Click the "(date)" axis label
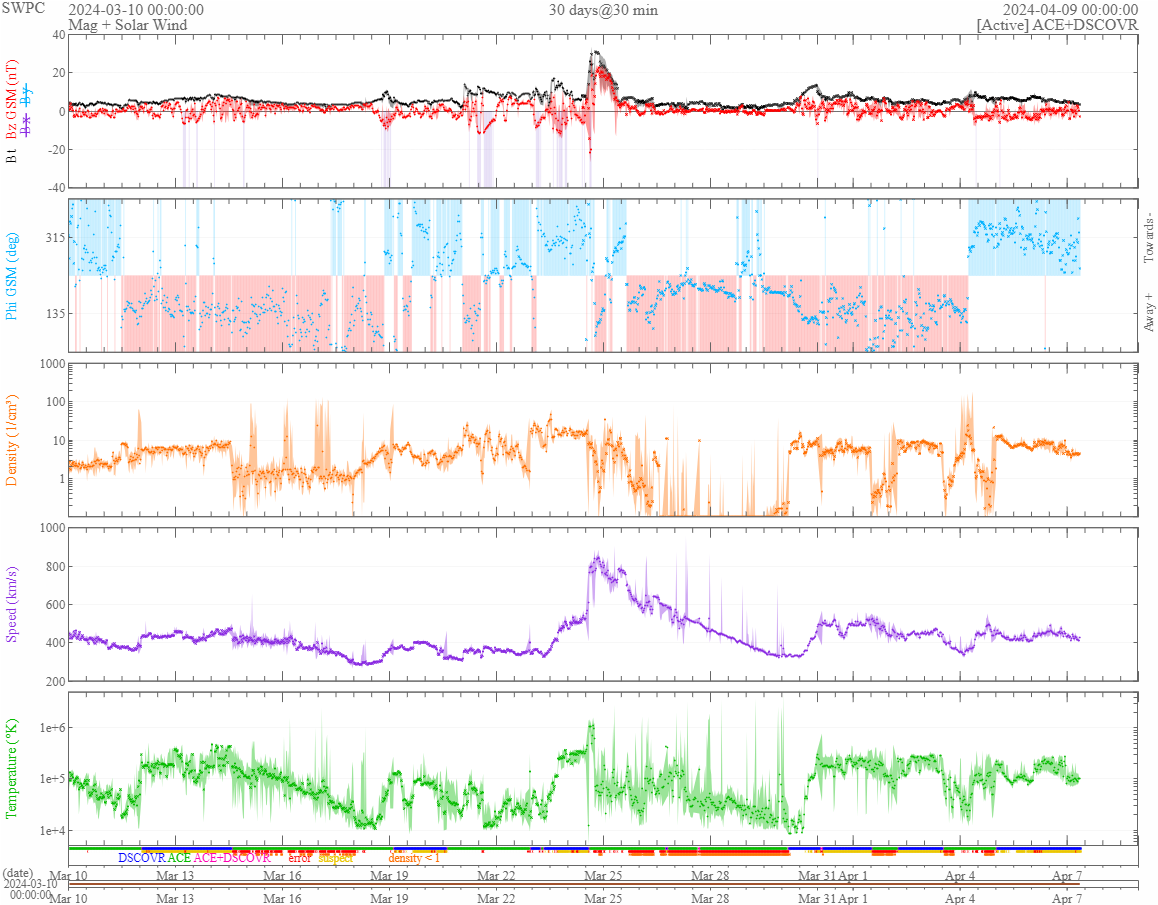The image size is (1158, 905). (x=18, y=873)
